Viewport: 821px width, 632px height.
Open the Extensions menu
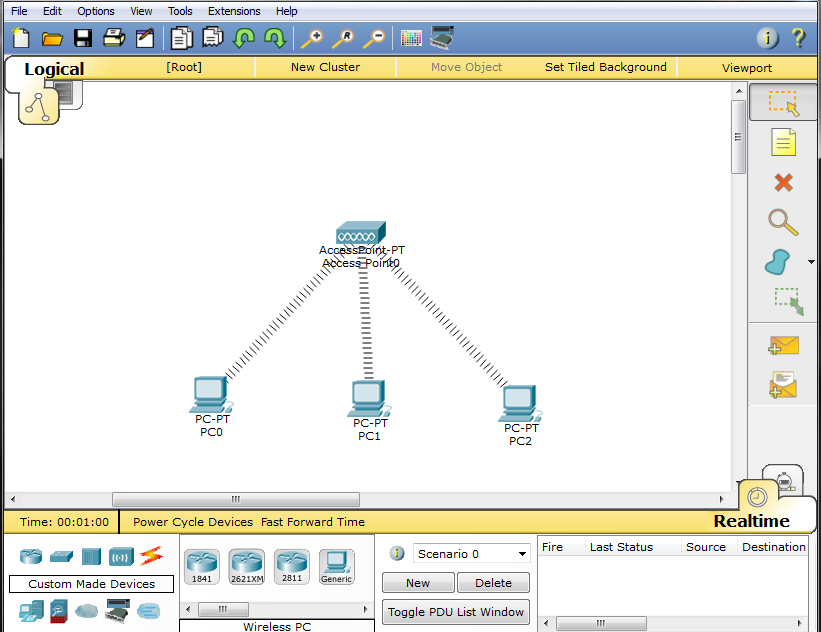pos(234,11)
